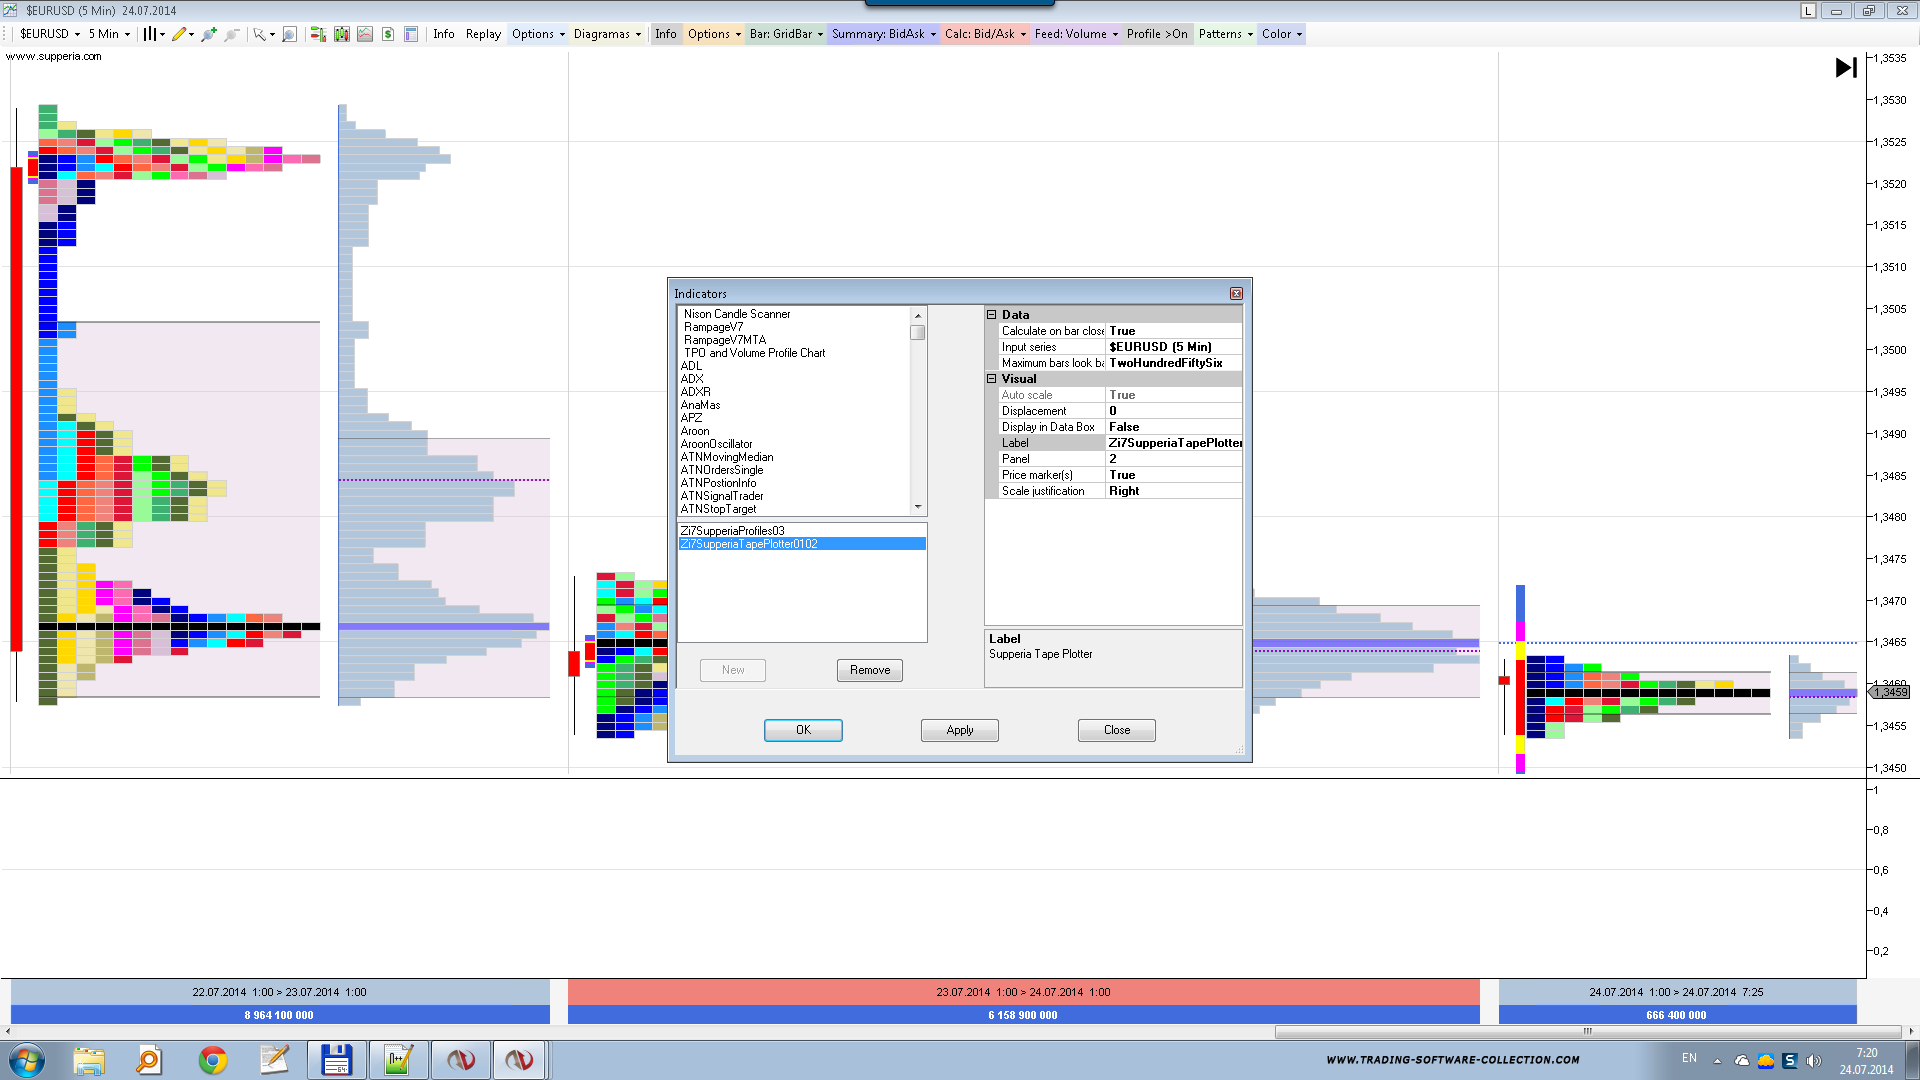1920x1080 pixels.
Task: Click the dollar sign instrument icon
Action: coord(388,34)
